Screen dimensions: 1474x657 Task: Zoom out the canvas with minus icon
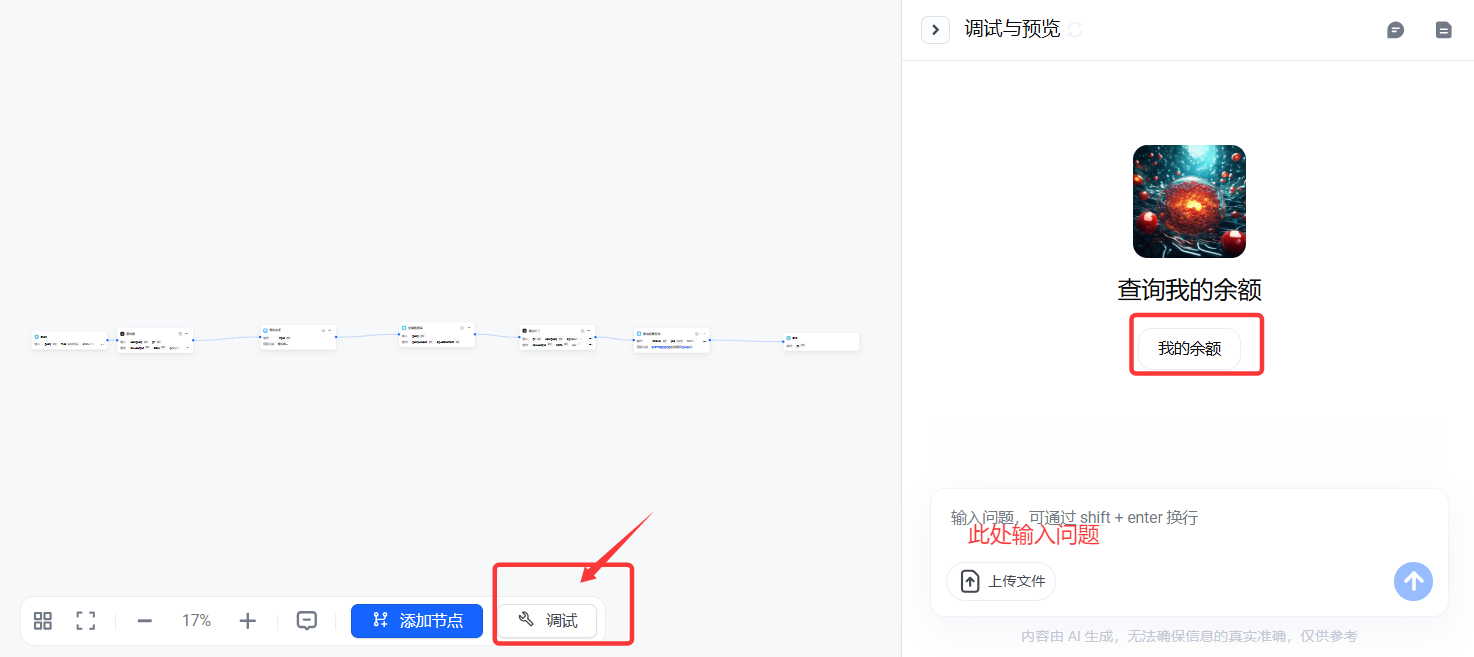tap(145, 621)
